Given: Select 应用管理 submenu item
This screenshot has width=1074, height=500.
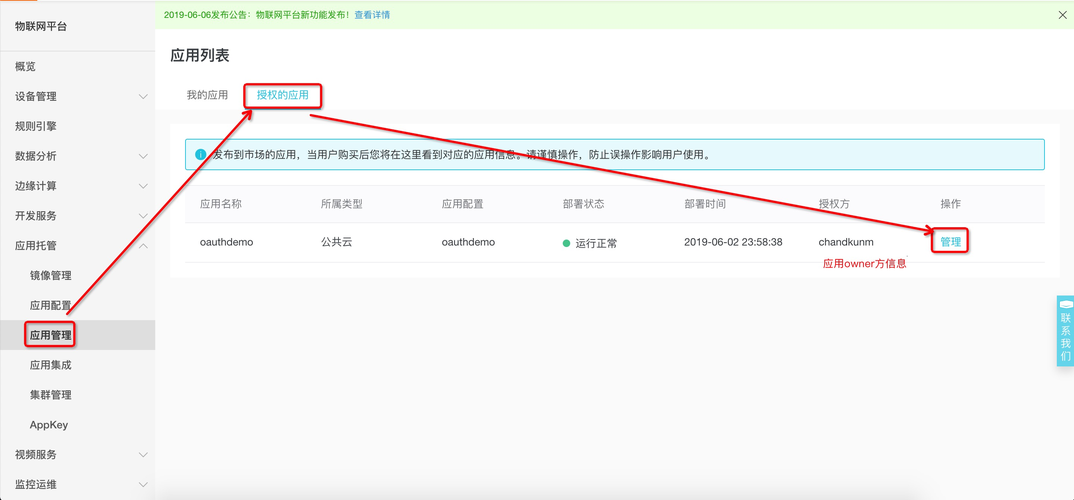Looking at the screenshot, I should (x=51, y=335).
